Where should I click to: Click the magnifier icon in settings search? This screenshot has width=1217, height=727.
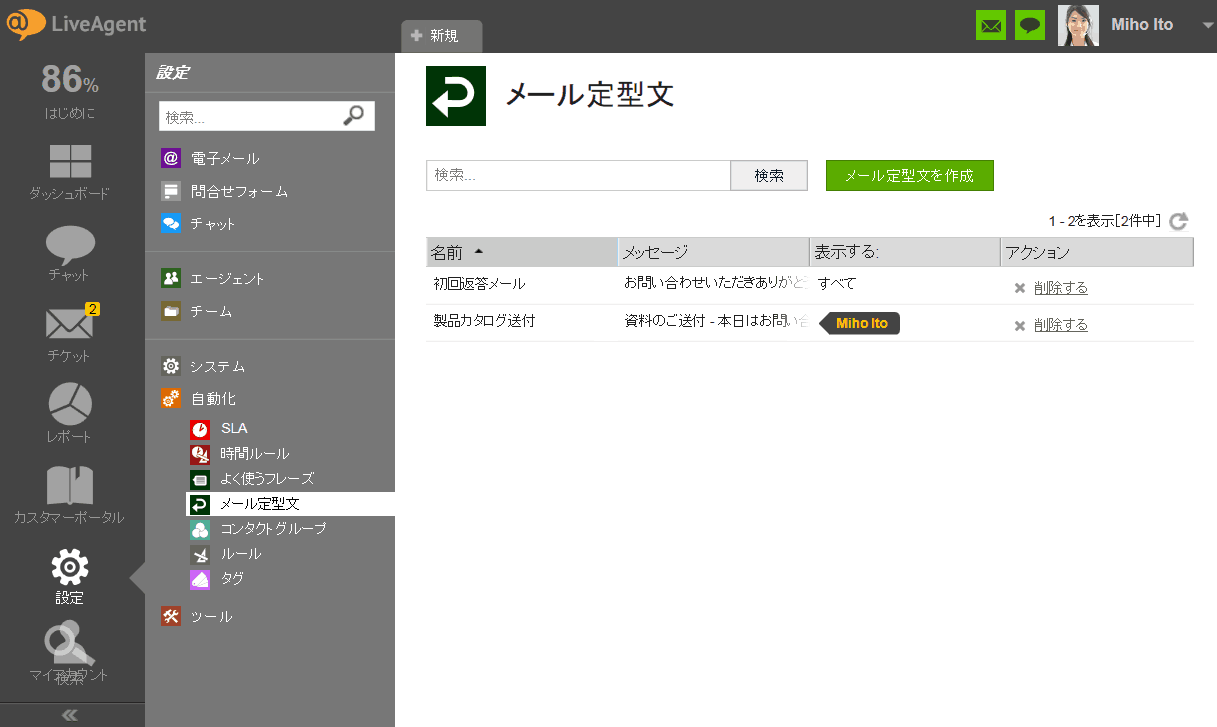pos(353,116)
